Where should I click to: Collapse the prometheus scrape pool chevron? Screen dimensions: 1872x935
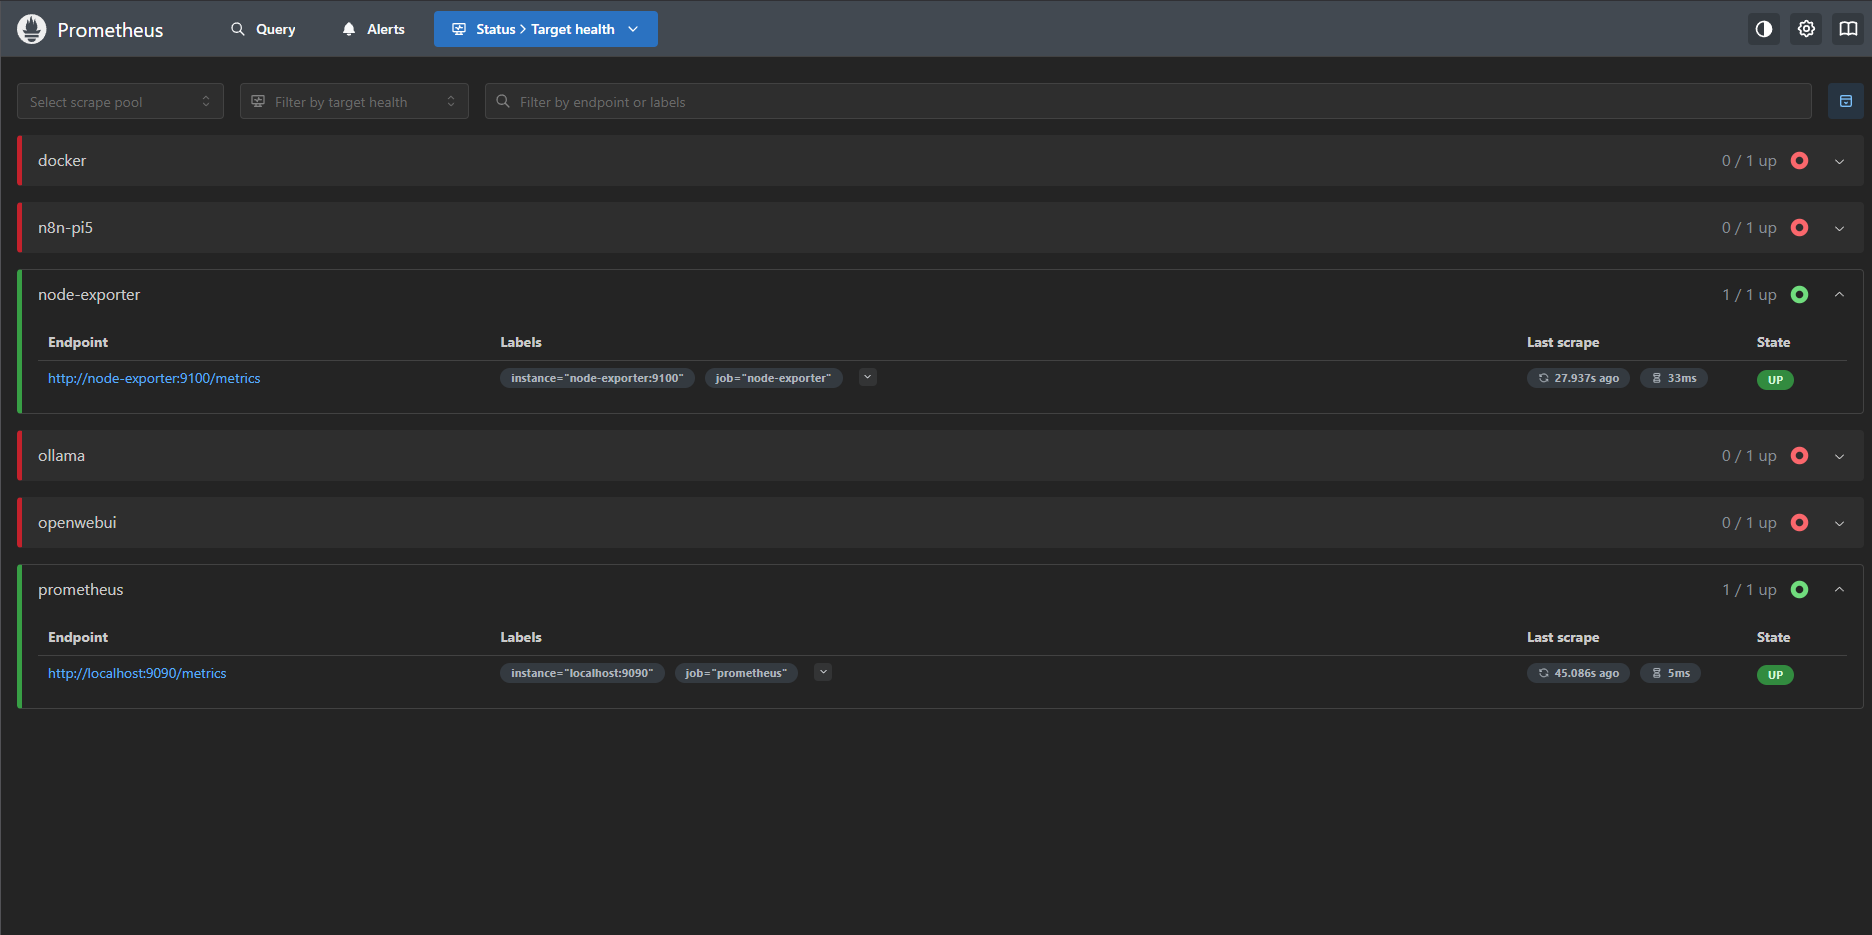pos(1839,589)
